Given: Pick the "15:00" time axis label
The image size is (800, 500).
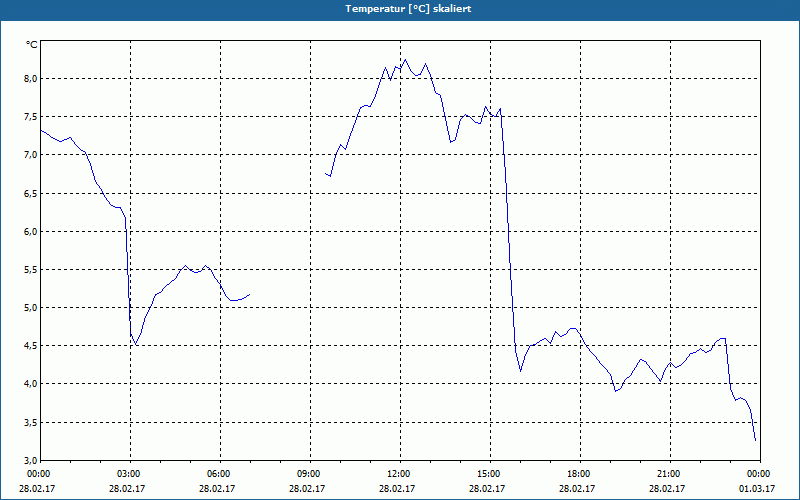Looking at the screenshot, I should (x=490, y=474).
